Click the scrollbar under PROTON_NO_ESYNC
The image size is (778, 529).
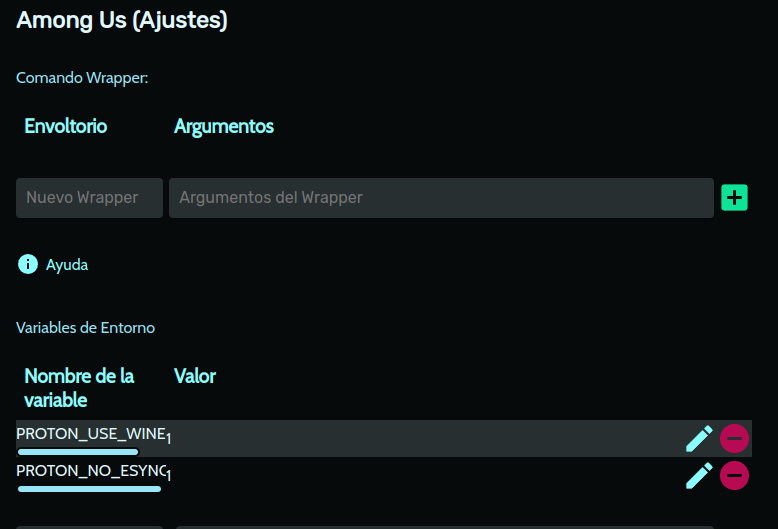point(89,489)
